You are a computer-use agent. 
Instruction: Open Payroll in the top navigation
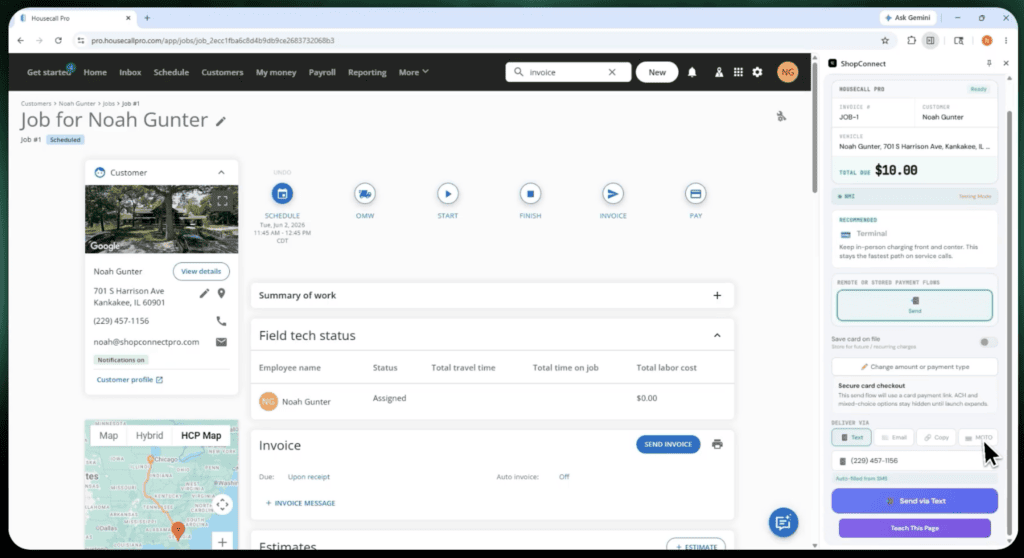click(322, 72)
